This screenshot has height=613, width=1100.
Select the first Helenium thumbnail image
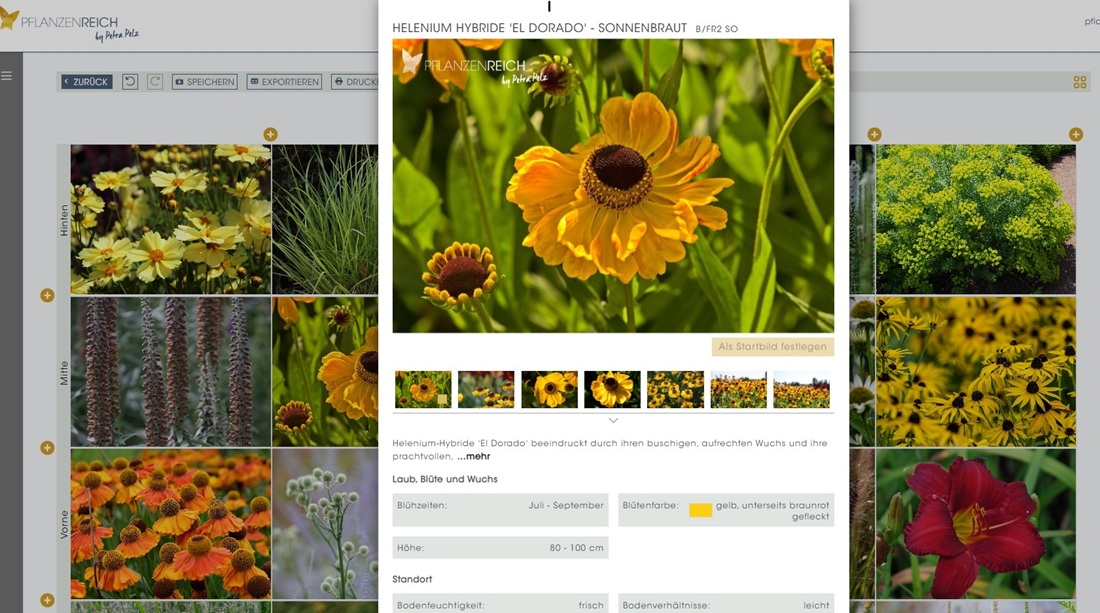tap(423, 390)
